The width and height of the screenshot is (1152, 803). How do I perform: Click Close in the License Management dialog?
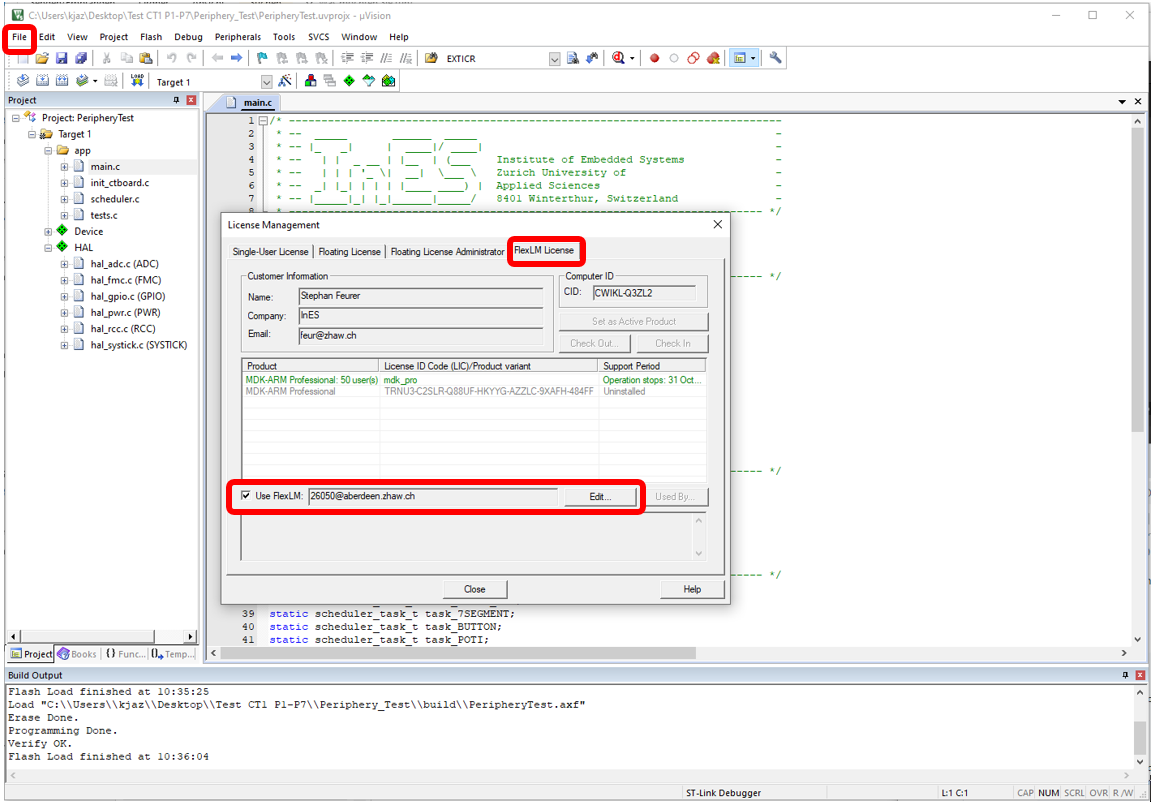[475, 588]
